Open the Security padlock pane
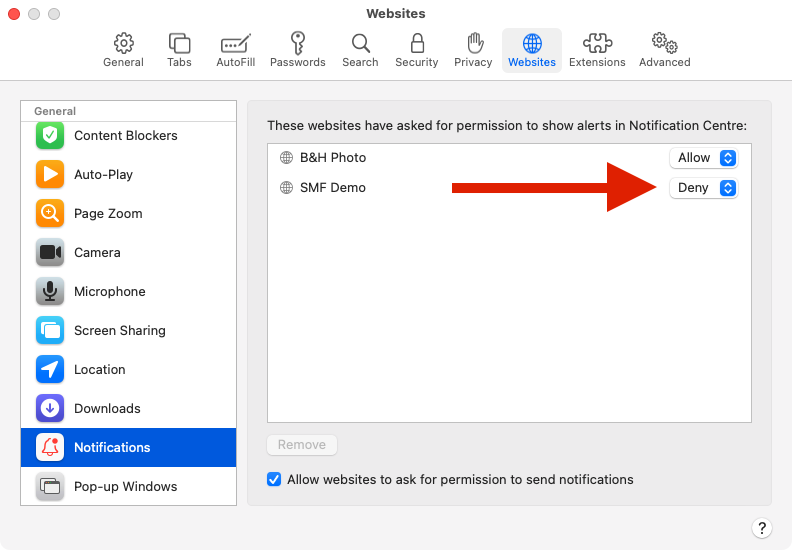Viewport: 792px width, 550px height. pos(416,50)
